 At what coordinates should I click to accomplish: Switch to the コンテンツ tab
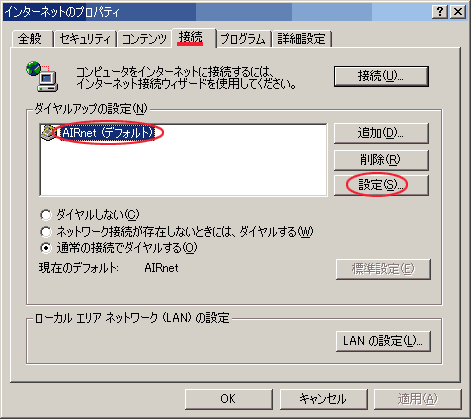coord(144,39)
